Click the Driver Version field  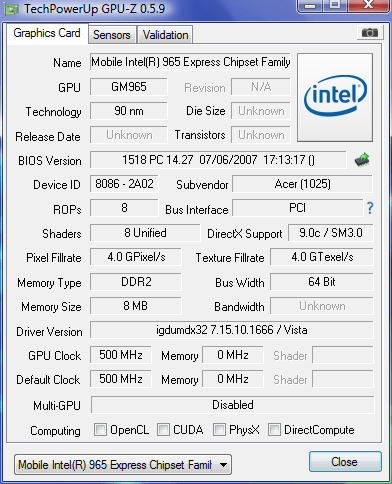[232, 330]
